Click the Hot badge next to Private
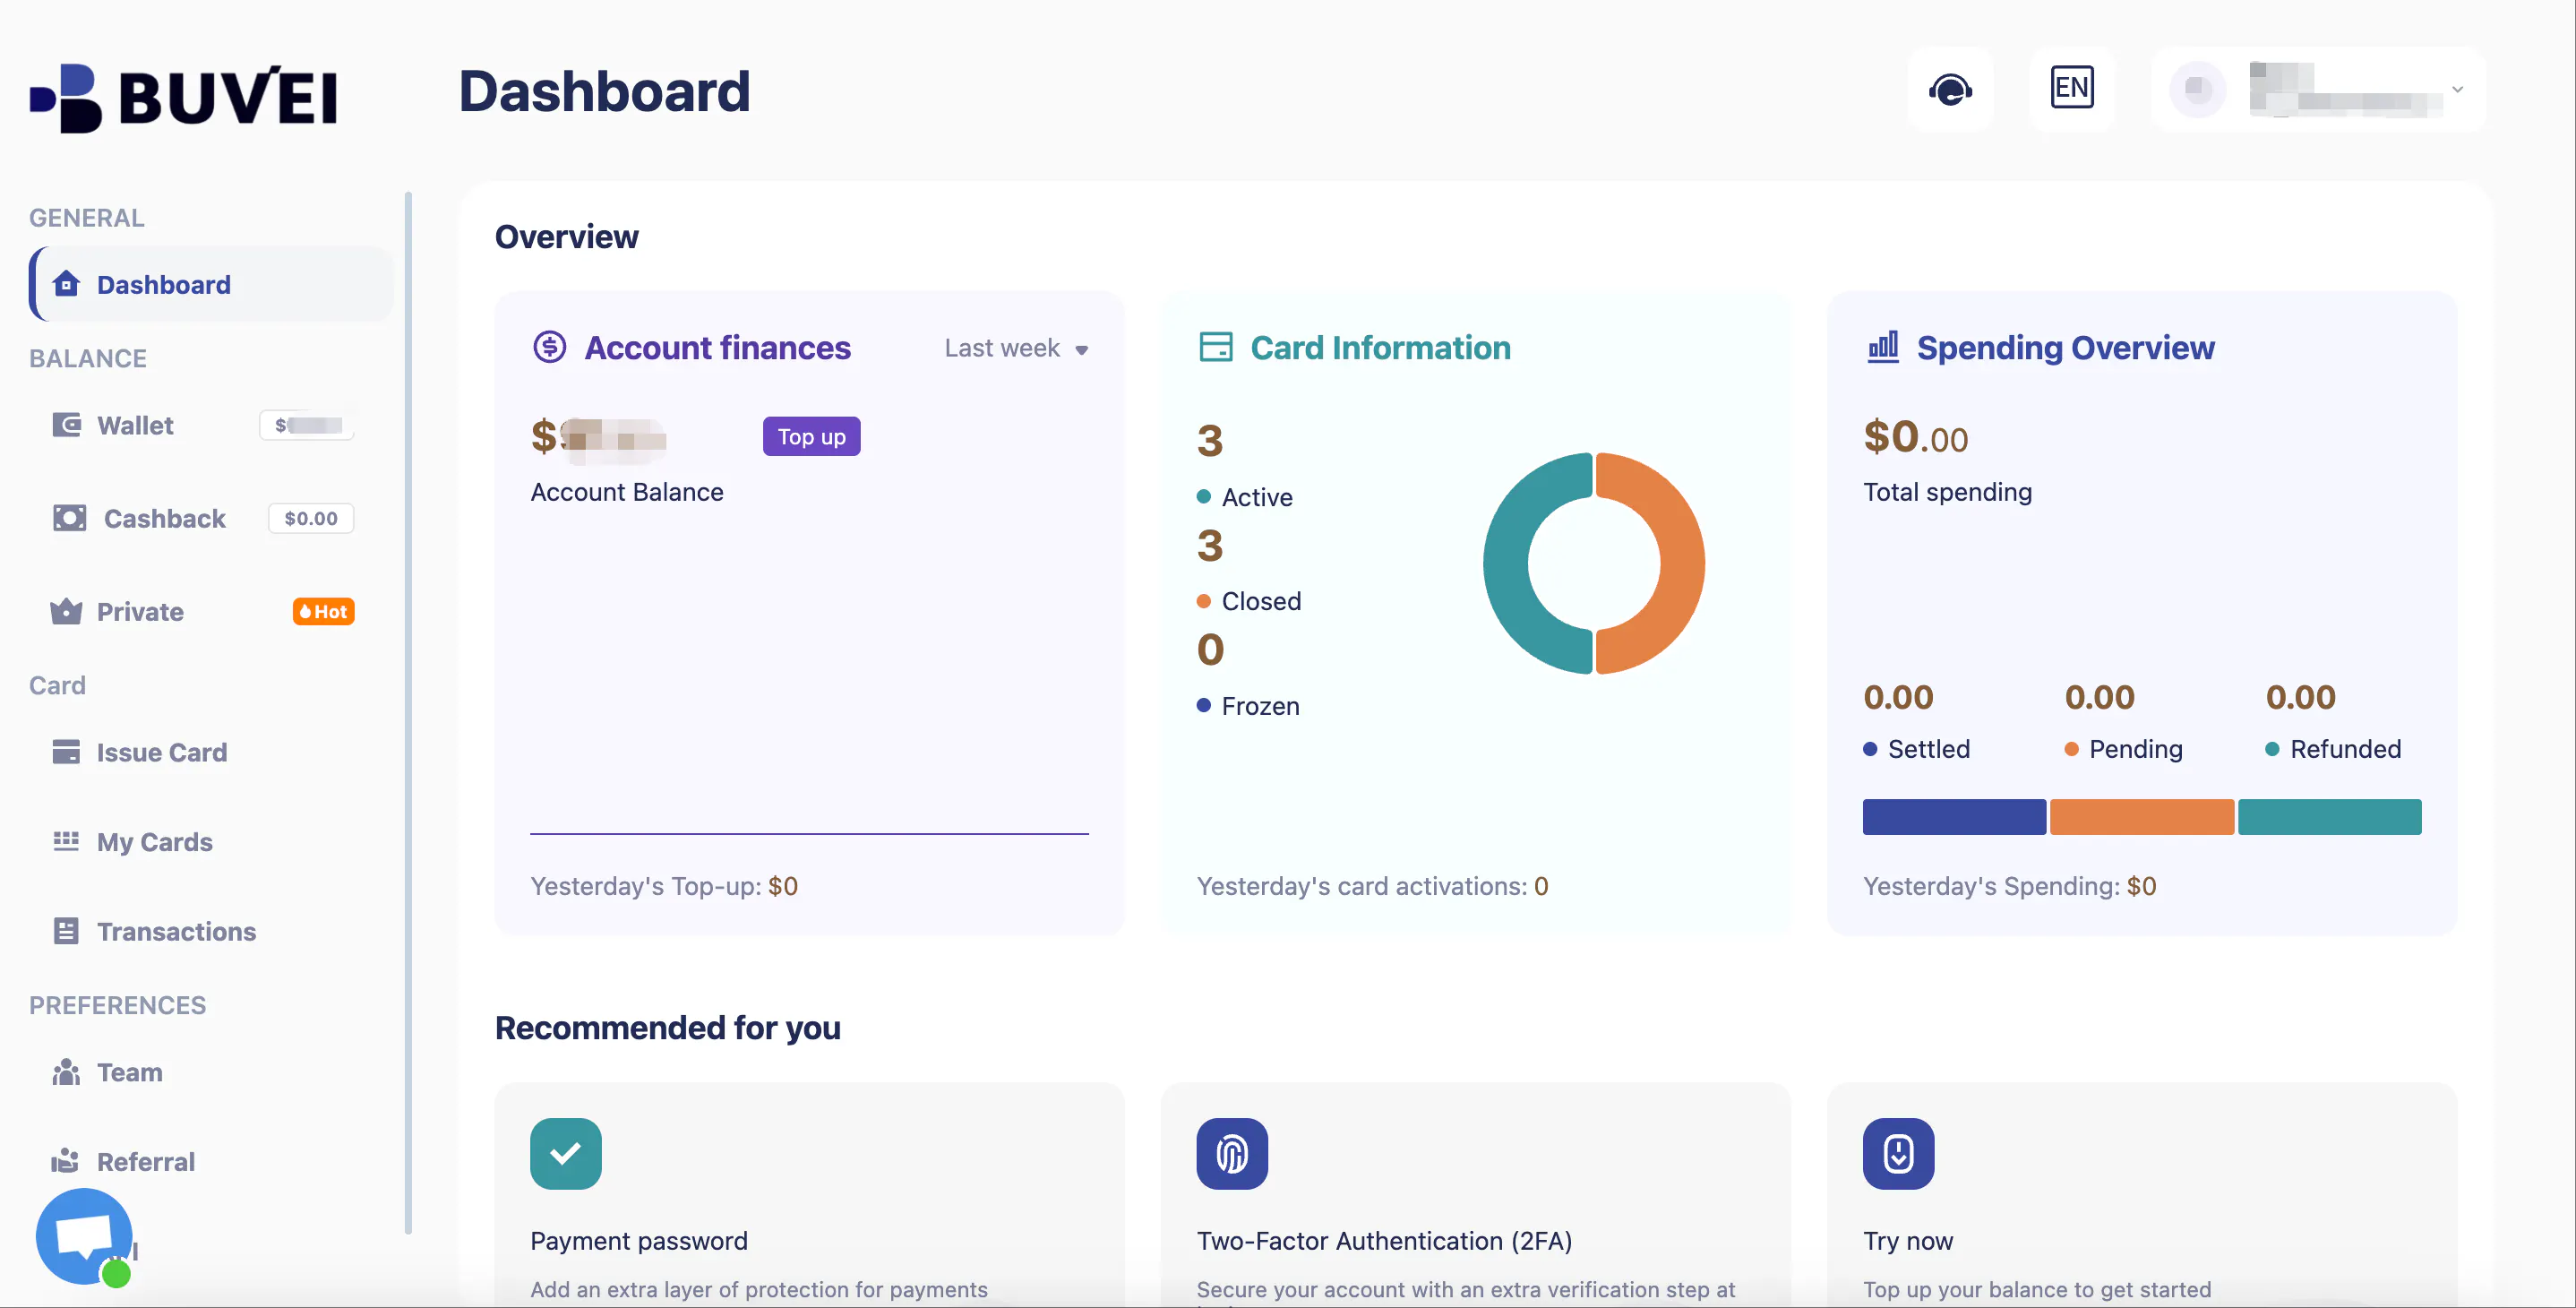Viewport: 2576px width, 1308px height. coord(323,611)
